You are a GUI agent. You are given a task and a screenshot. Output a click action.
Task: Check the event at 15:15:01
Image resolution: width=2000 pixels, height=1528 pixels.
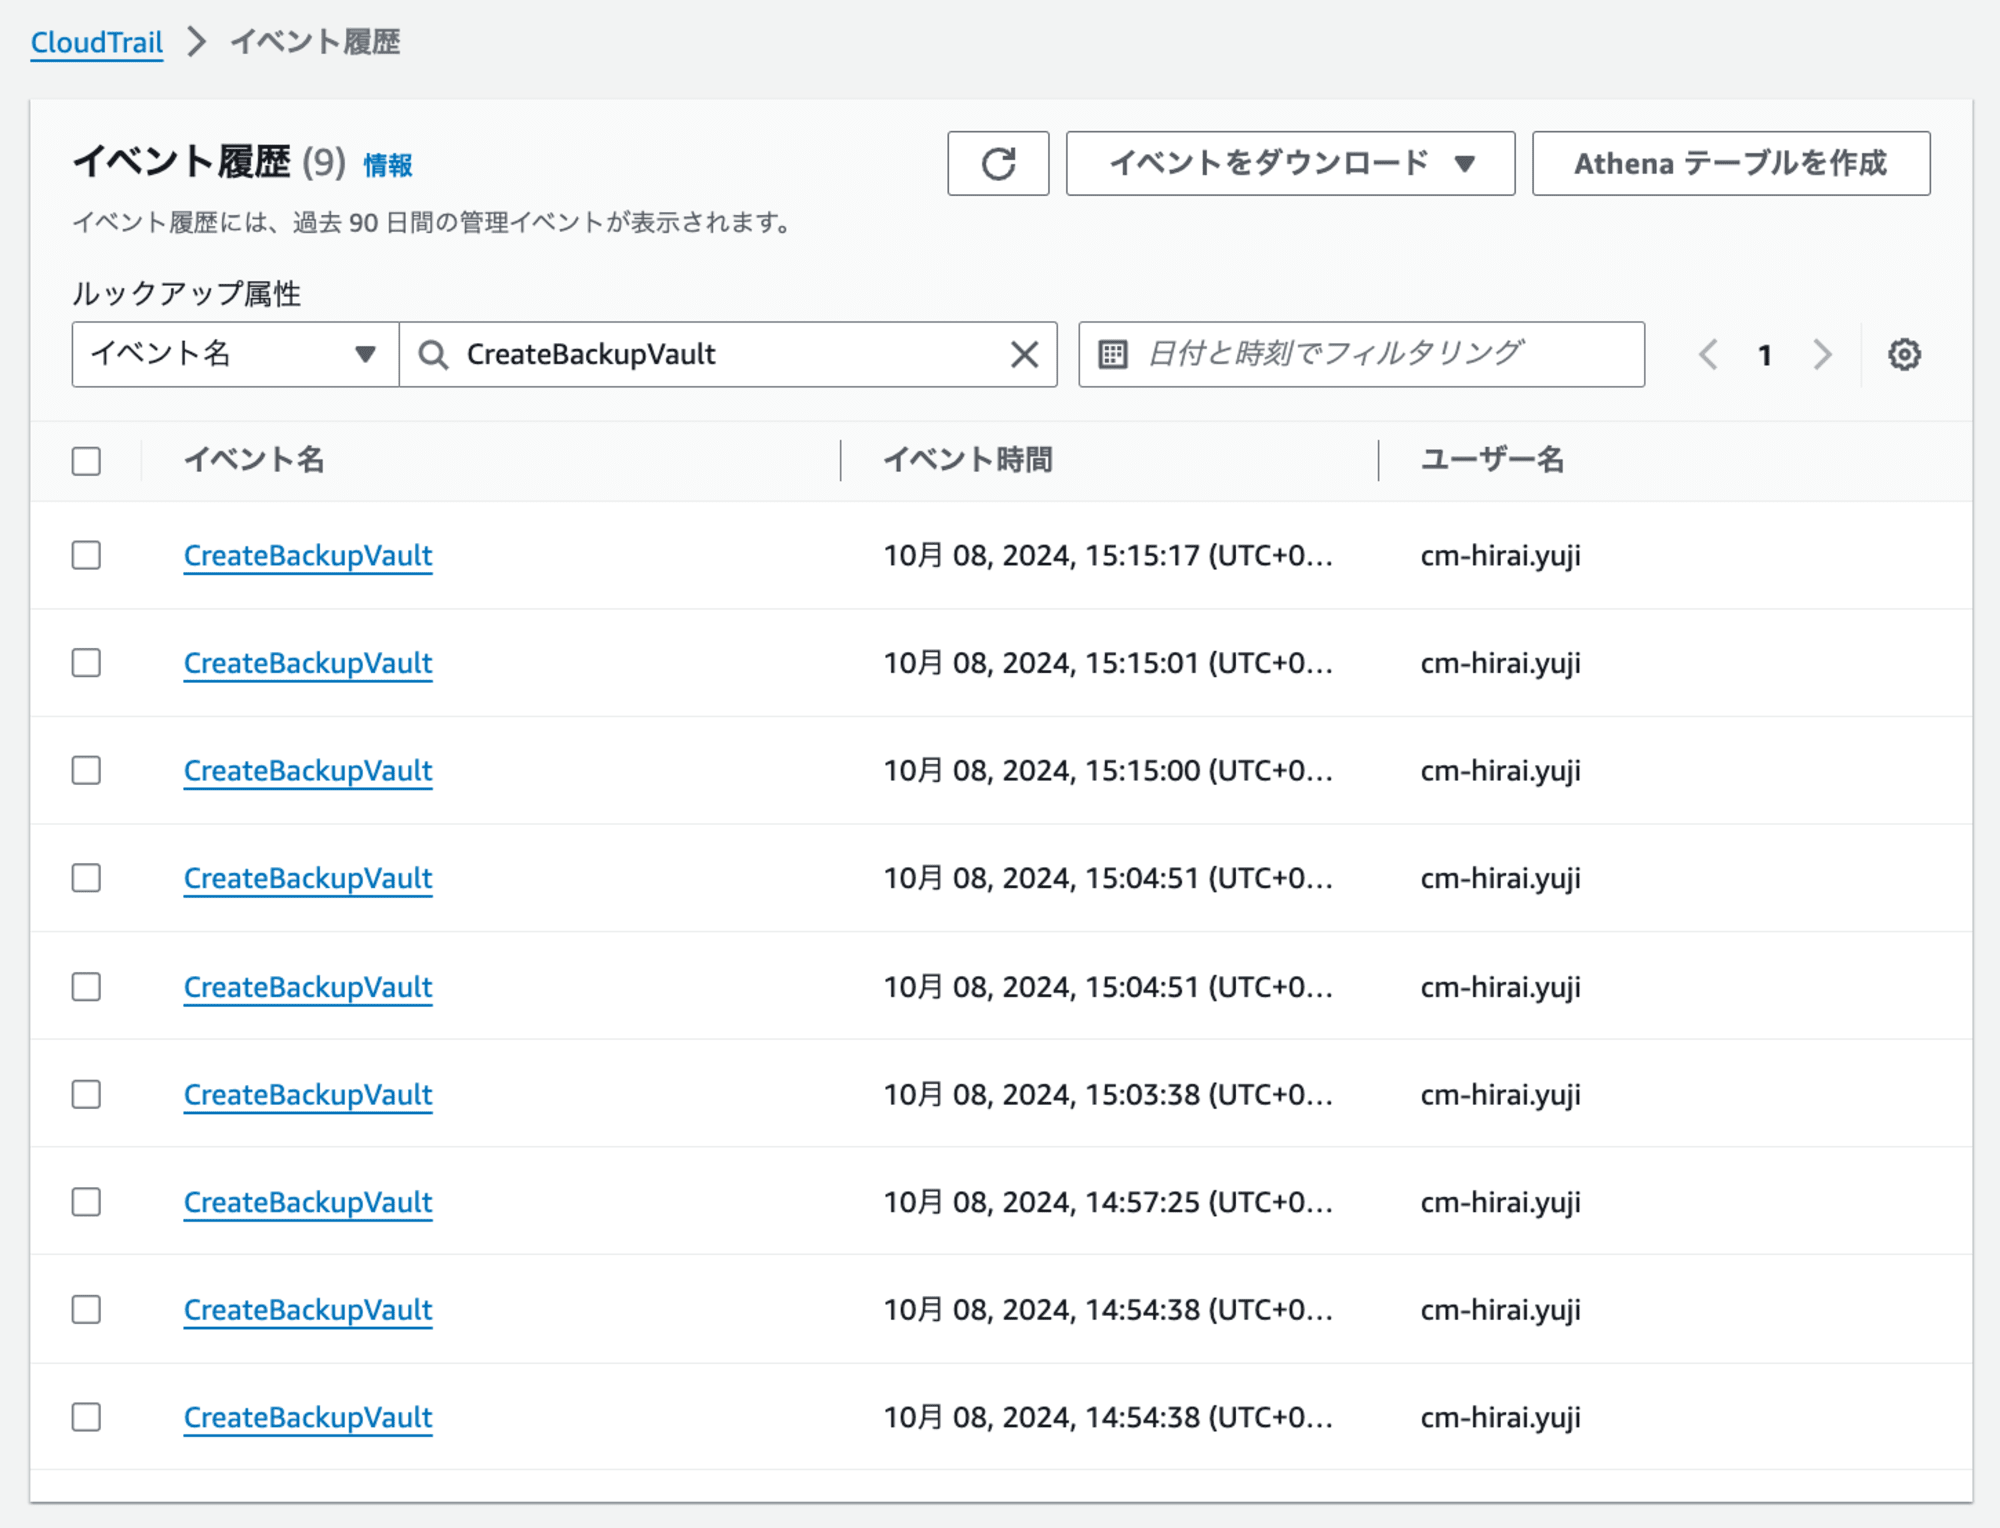pos(87,663)
